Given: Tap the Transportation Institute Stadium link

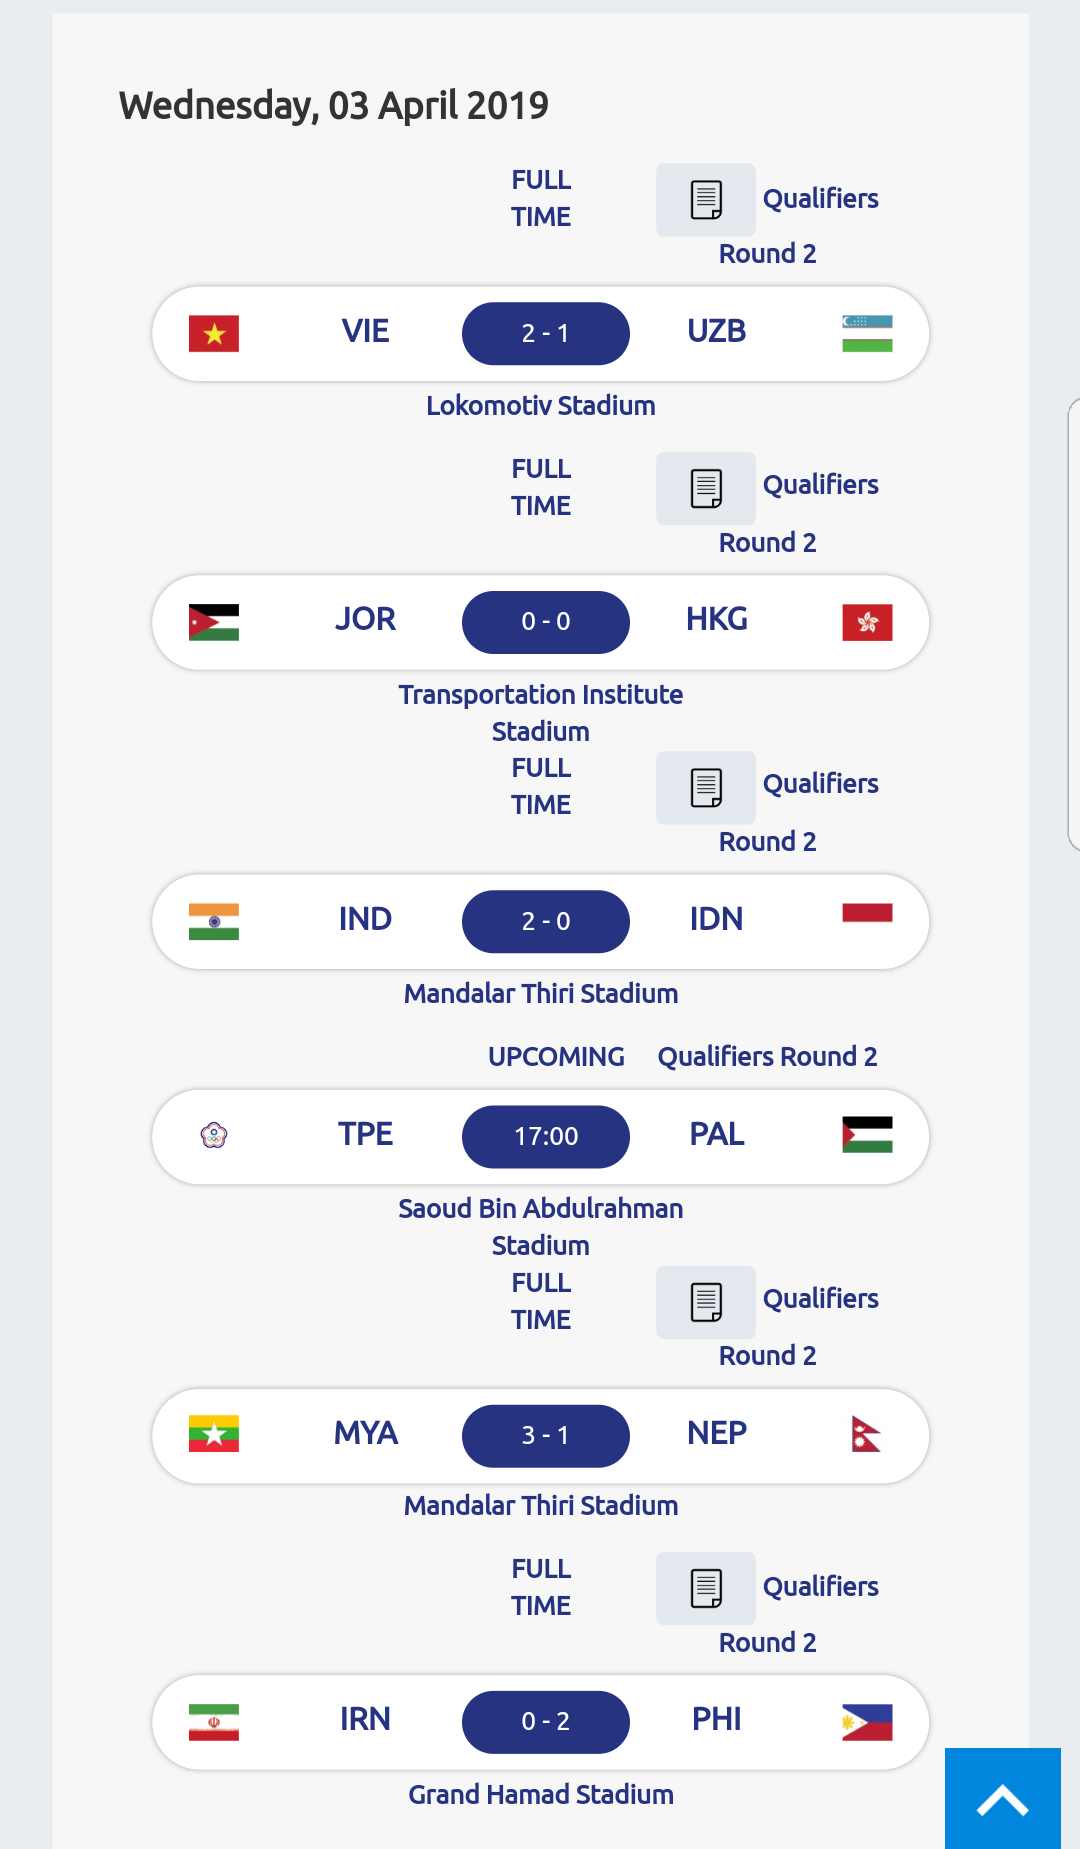Looking at the screenshot, I should click(541, 713).
